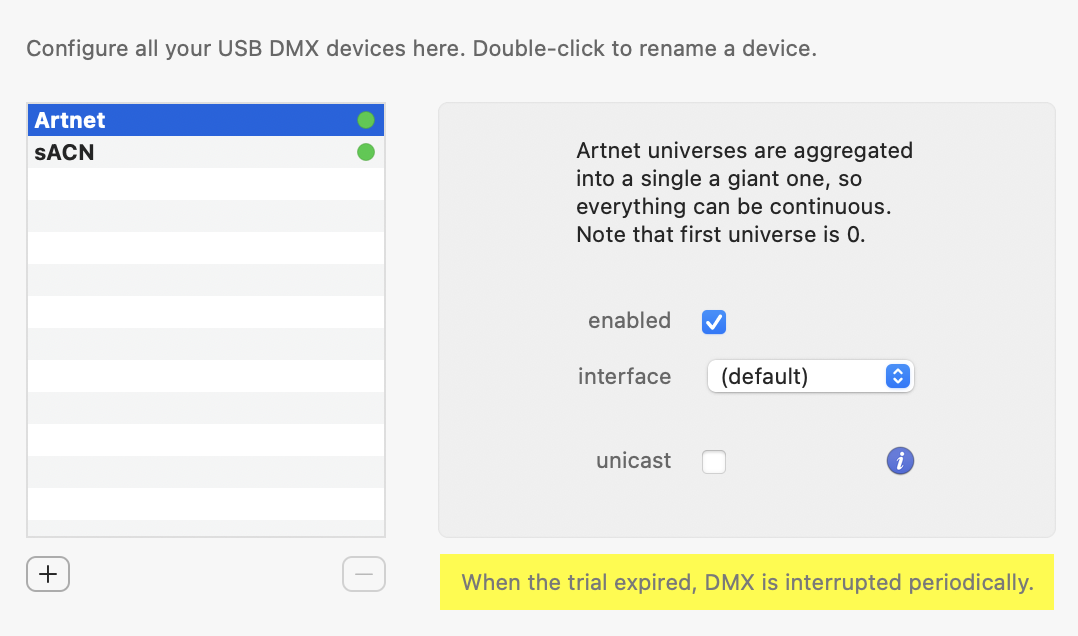Click the first empty row below sACN
Screen dimensions: 1078x636
pos(205,184)
